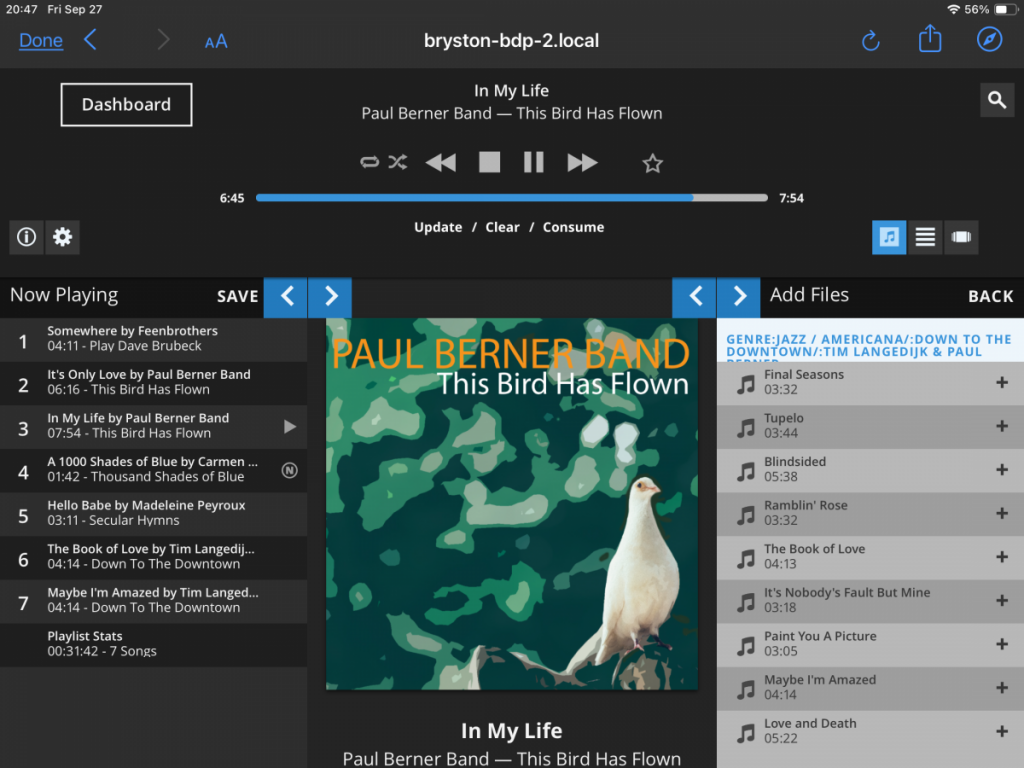The image size is (1024, 768).
Task: Open the Dashboard
Action: pos(126,104)
